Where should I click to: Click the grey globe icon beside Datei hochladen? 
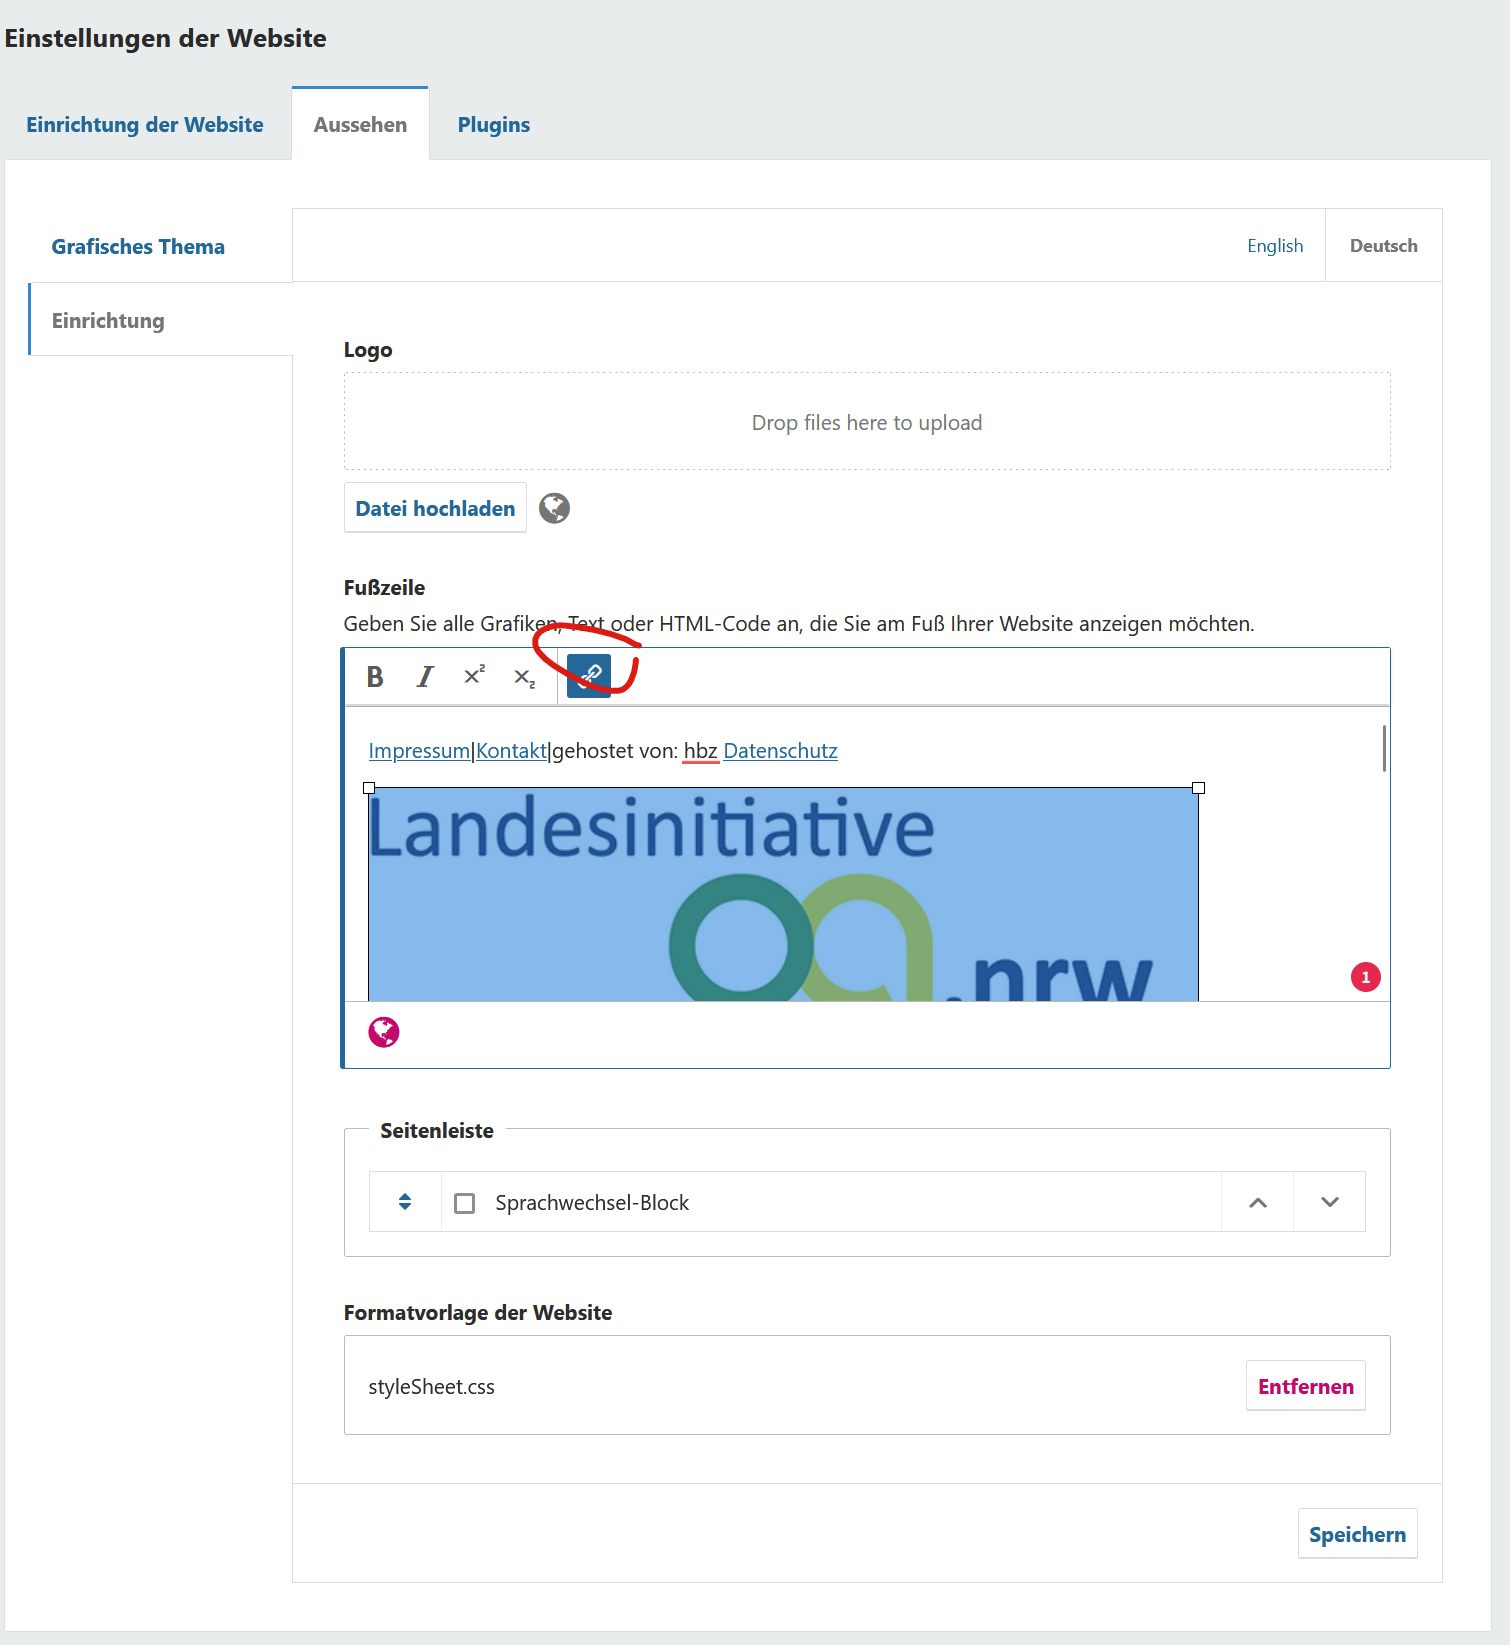point(554,508)
